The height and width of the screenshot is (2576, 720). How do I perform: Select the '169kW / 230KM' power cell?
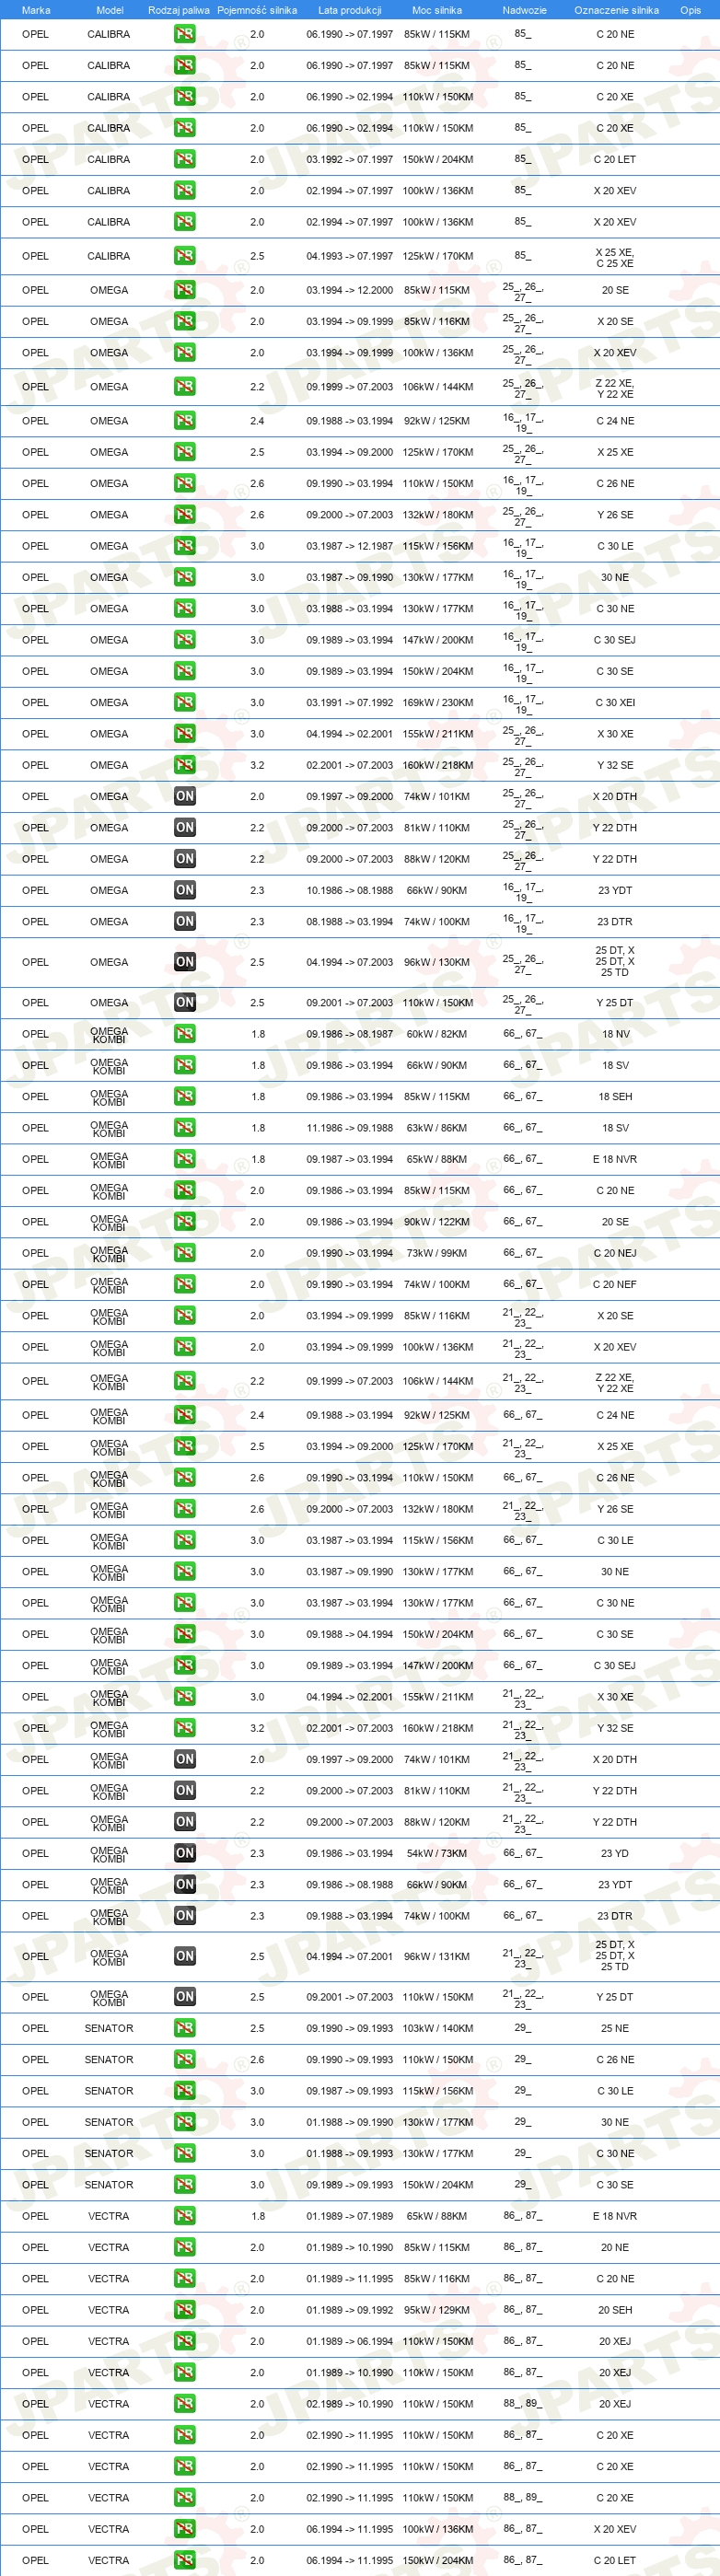[x=438, y=703]
